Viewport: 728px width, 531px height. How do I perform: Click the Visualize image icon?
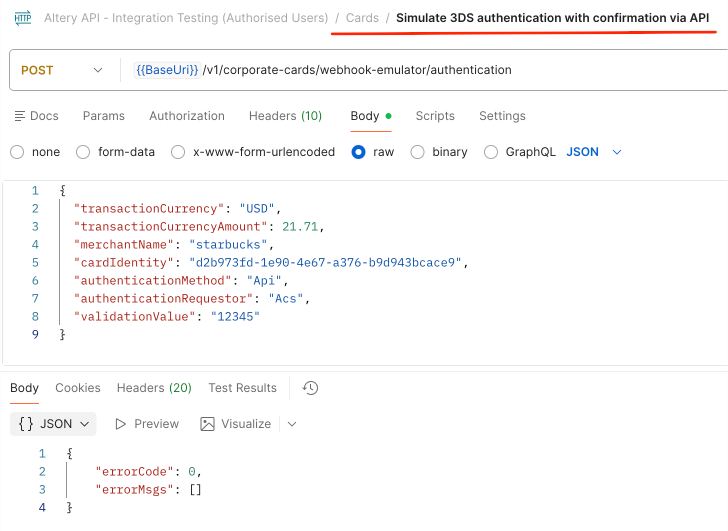click(207, 424)
